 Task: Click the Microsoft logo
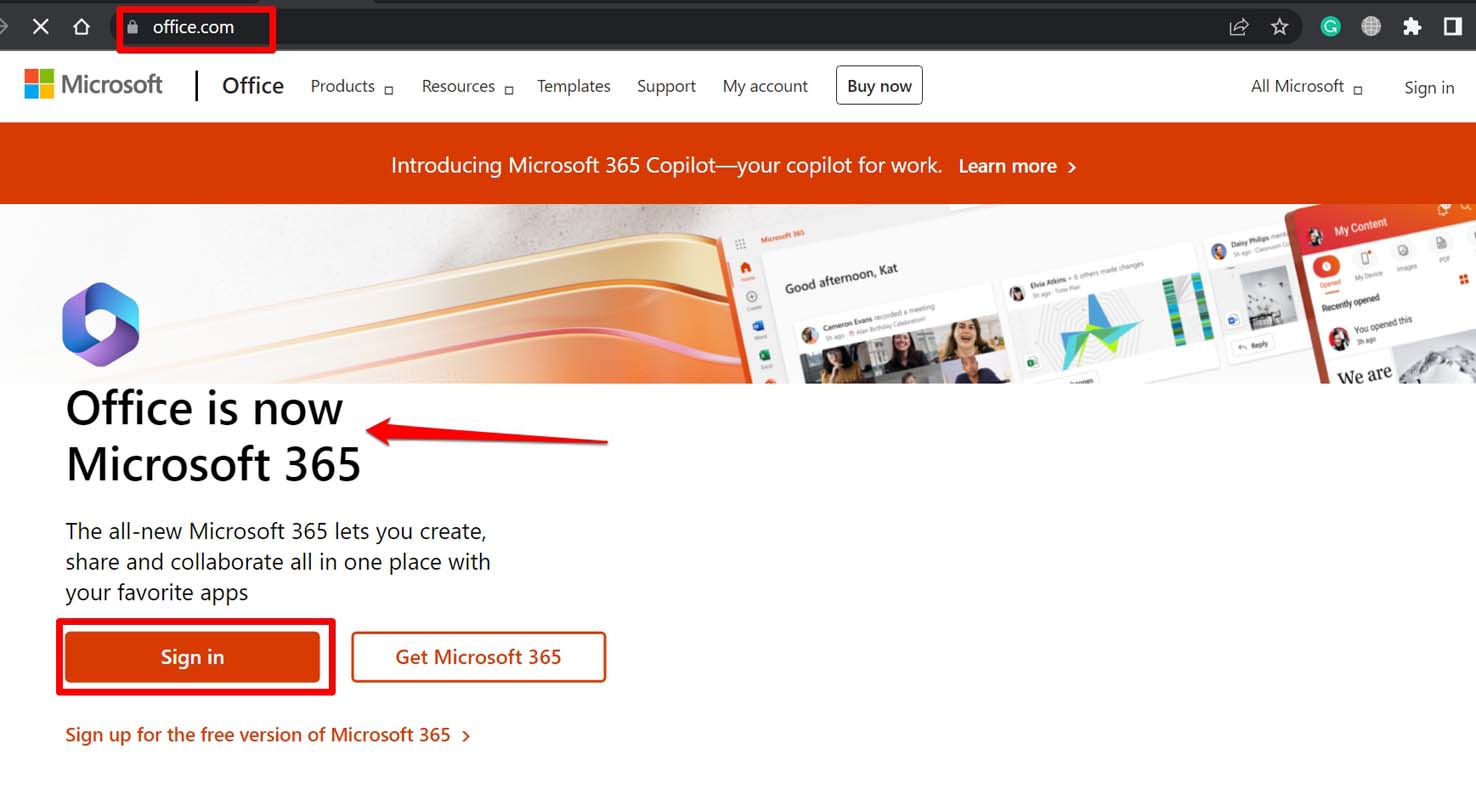(93, 84)
